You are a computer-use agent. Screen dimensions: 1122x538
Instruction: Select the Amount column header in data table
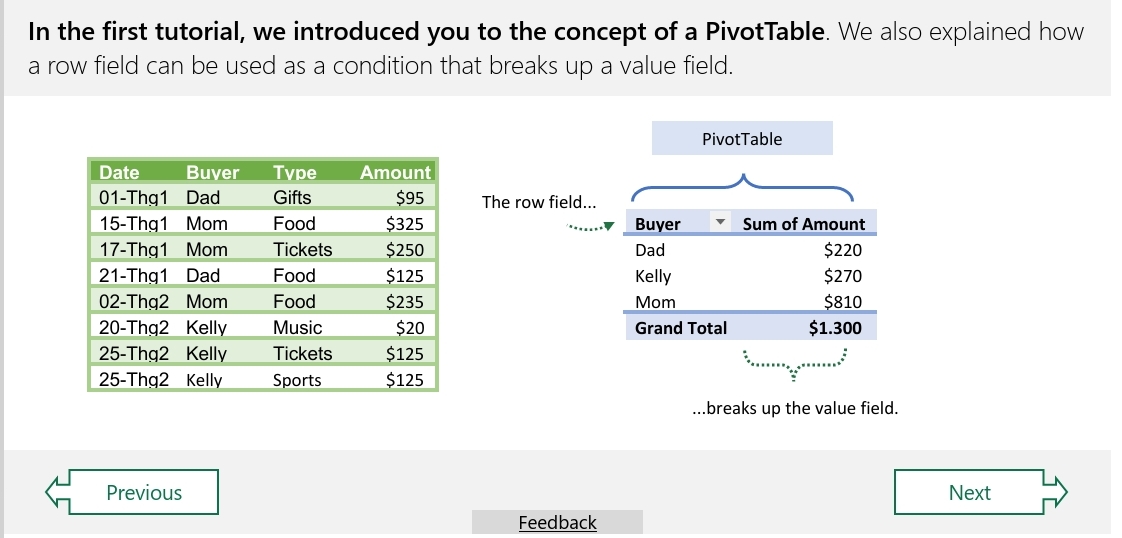click(x=395, y=172)
